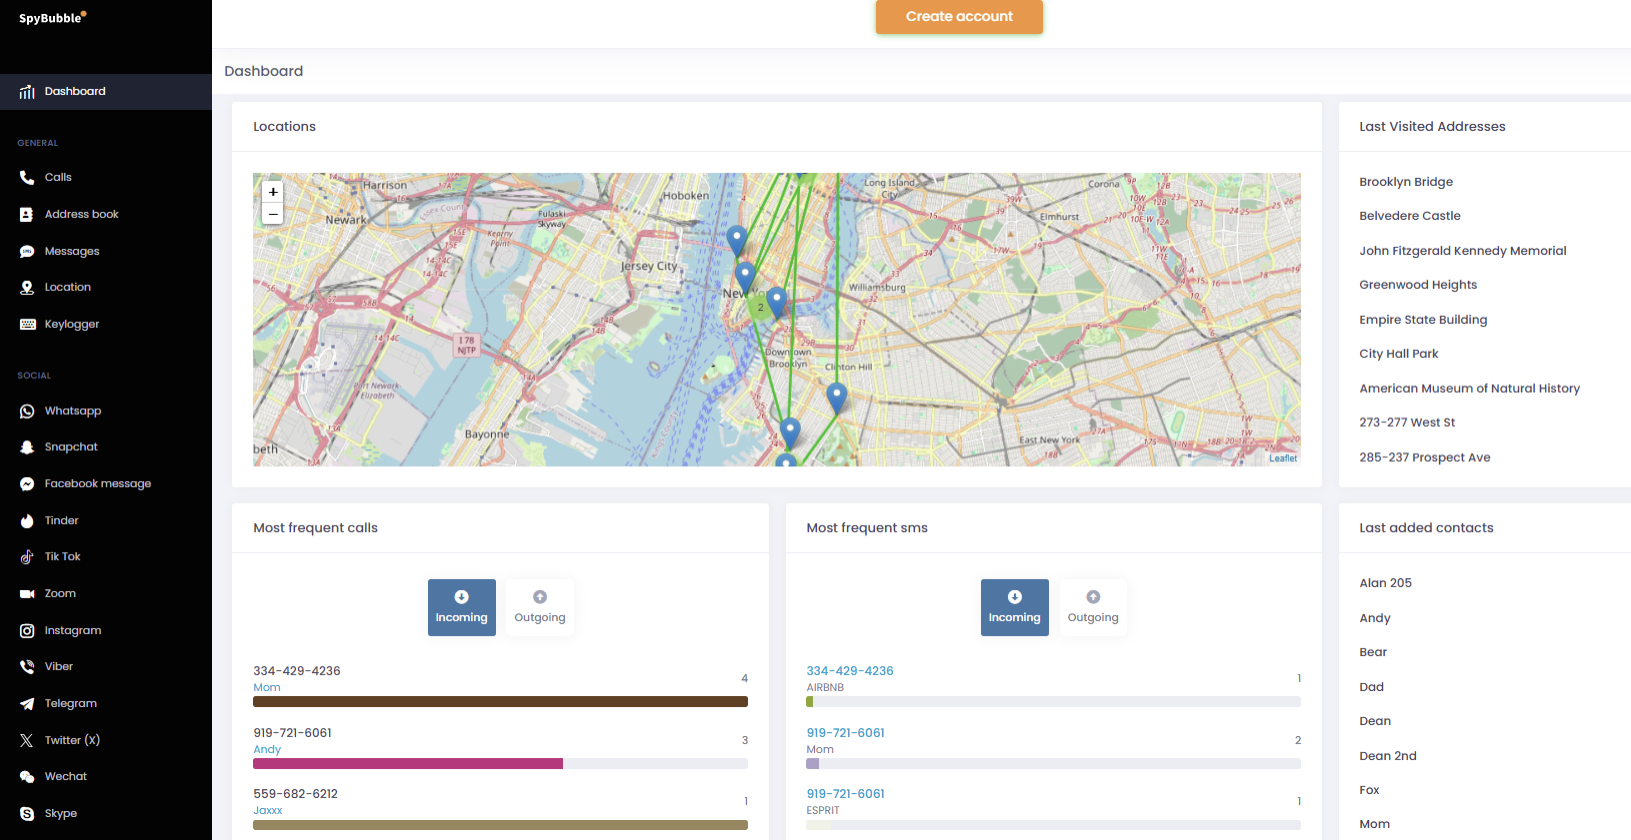Select Dad in last added contacts
Image resolution: width=1631 pixels, height=840 pixels.
(1372, 687)
